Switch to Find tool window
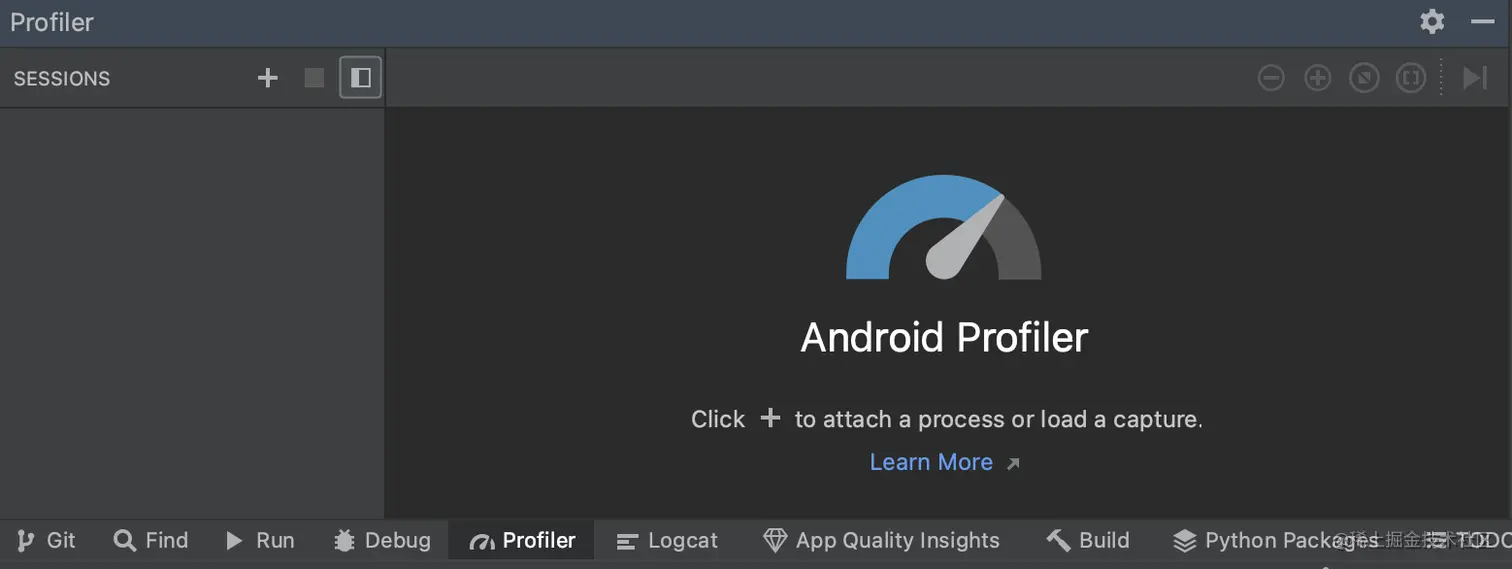Image resolution: width=1512 pixels, height=569 pixels. click(151, 541)
